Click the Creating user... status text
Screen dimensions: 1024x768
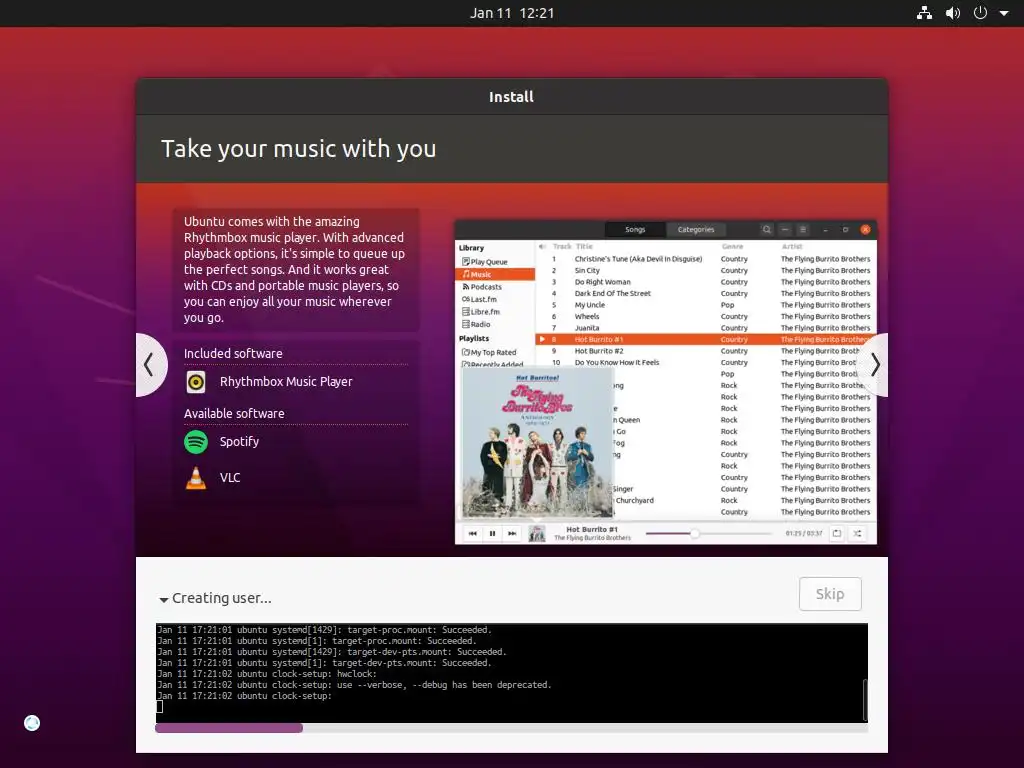point(221,598)
